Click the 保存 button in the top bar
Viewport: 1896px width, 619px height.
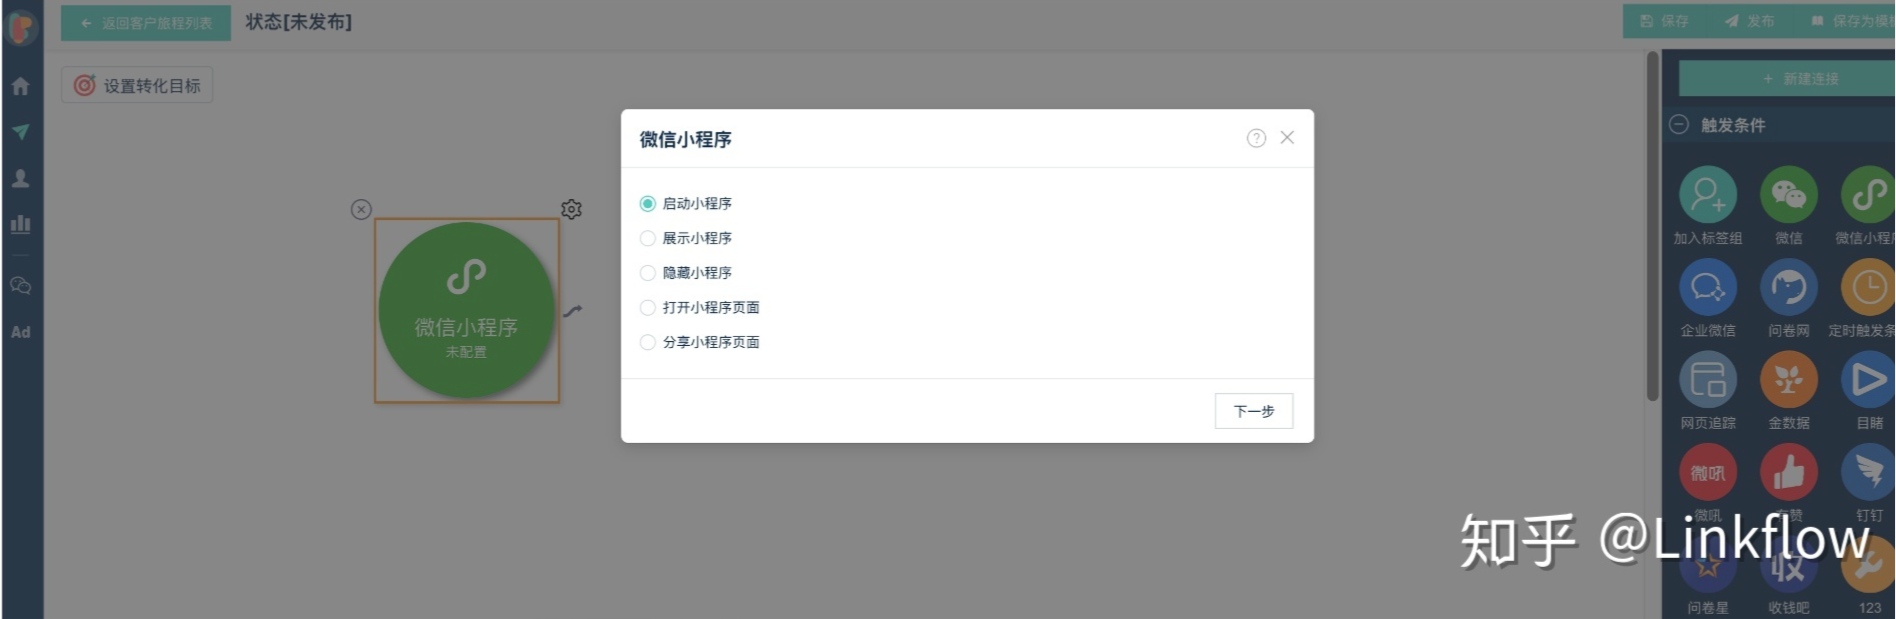coord(1664,21)
